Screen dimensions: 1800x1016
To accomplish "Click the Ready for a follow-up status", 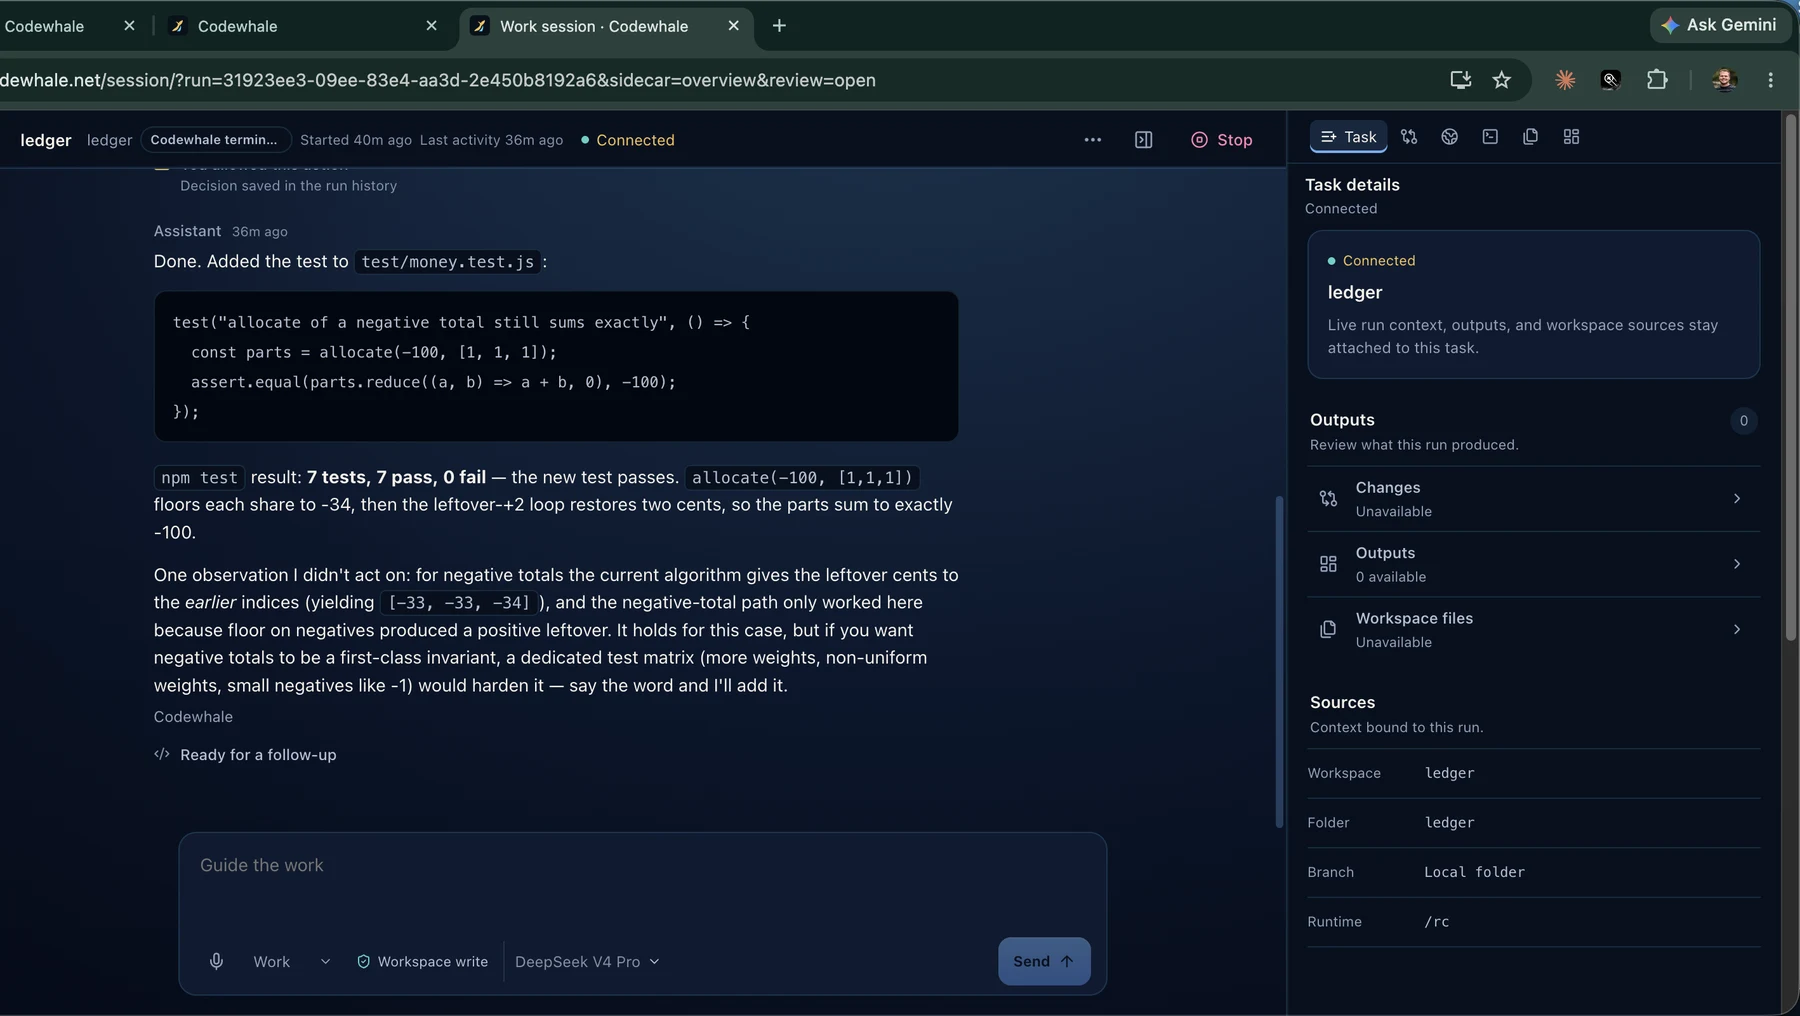I will point(258,755).
